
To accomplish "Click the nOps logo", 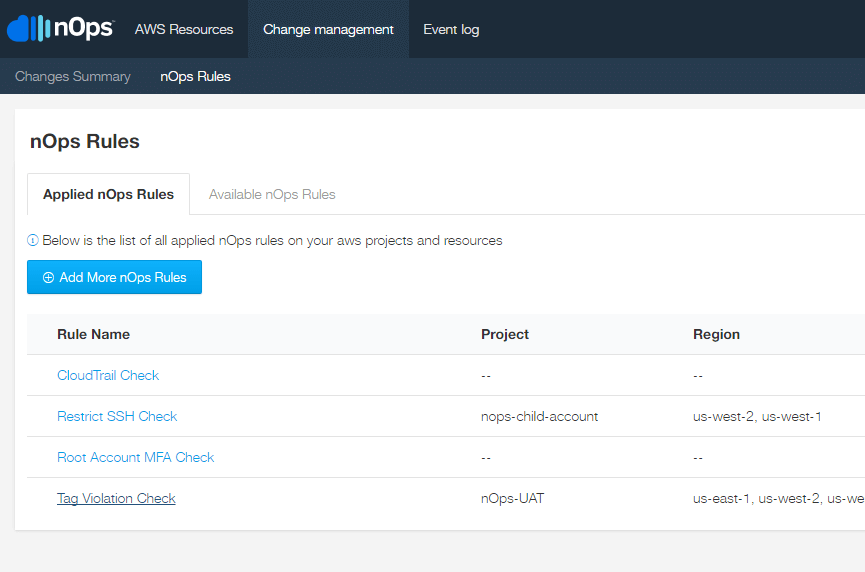I will 61,28.
